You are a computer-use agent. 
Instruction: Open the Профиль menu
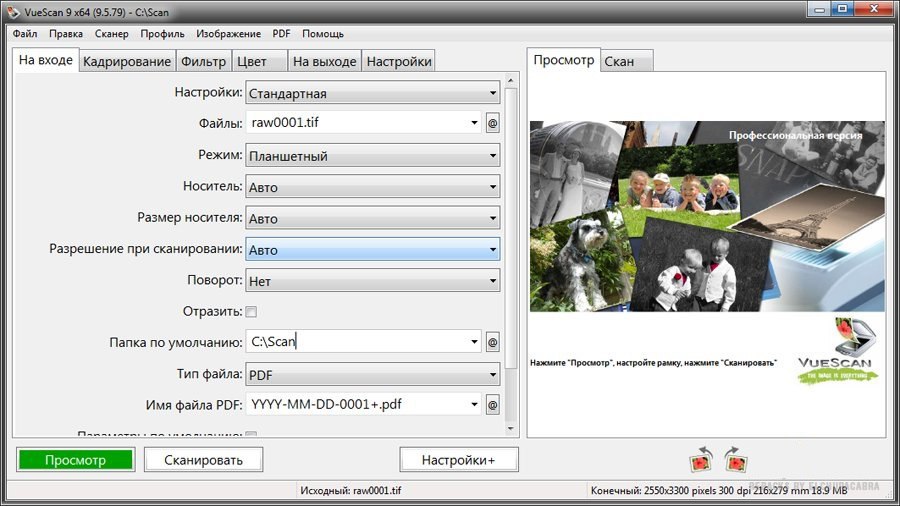click(x=162, y=34)
